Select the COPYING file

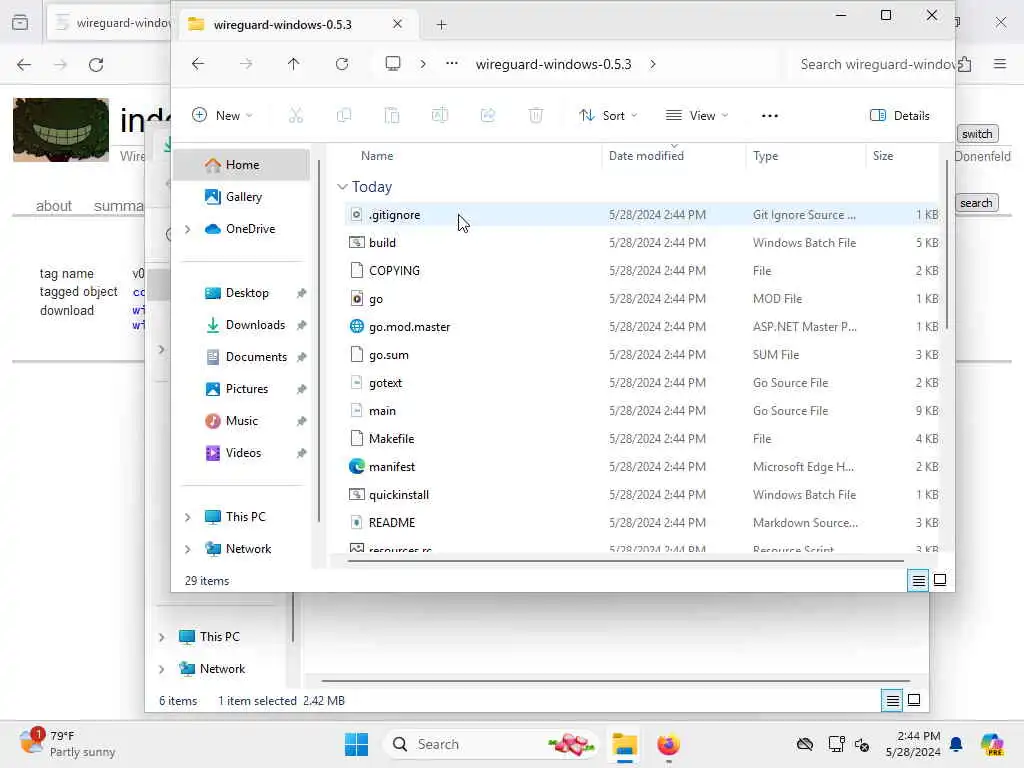click(x=642, y=270)
